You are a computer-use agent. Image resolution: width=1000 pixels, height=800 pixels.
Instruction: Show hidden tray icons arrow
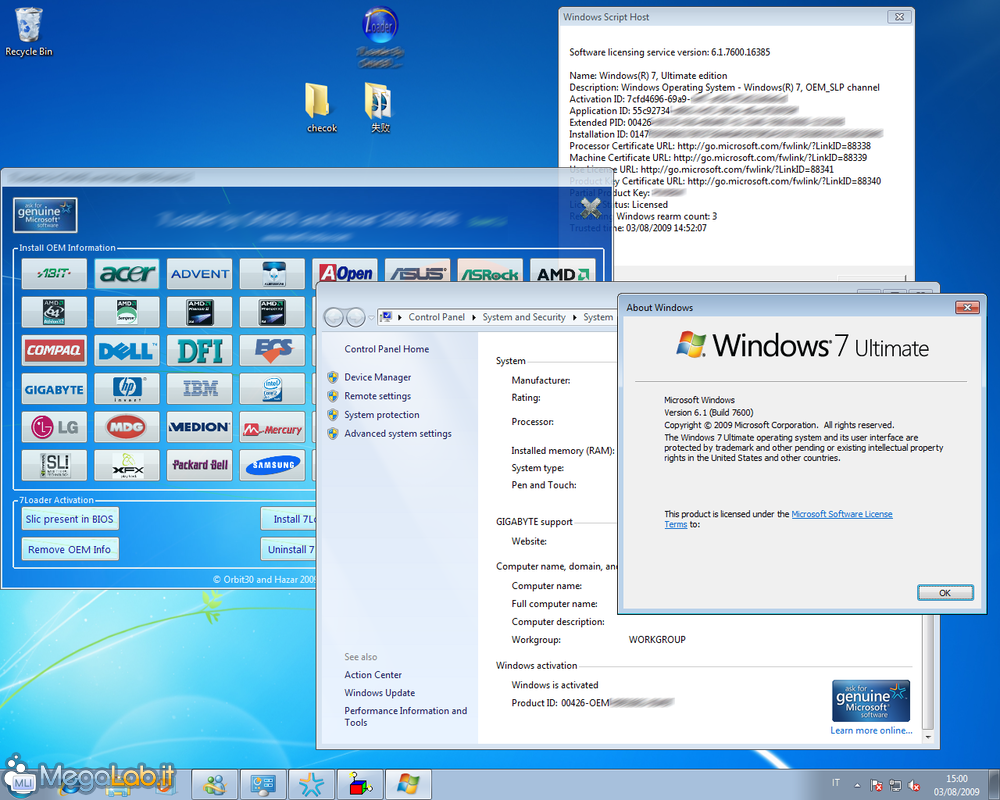[x=857, y=785]
